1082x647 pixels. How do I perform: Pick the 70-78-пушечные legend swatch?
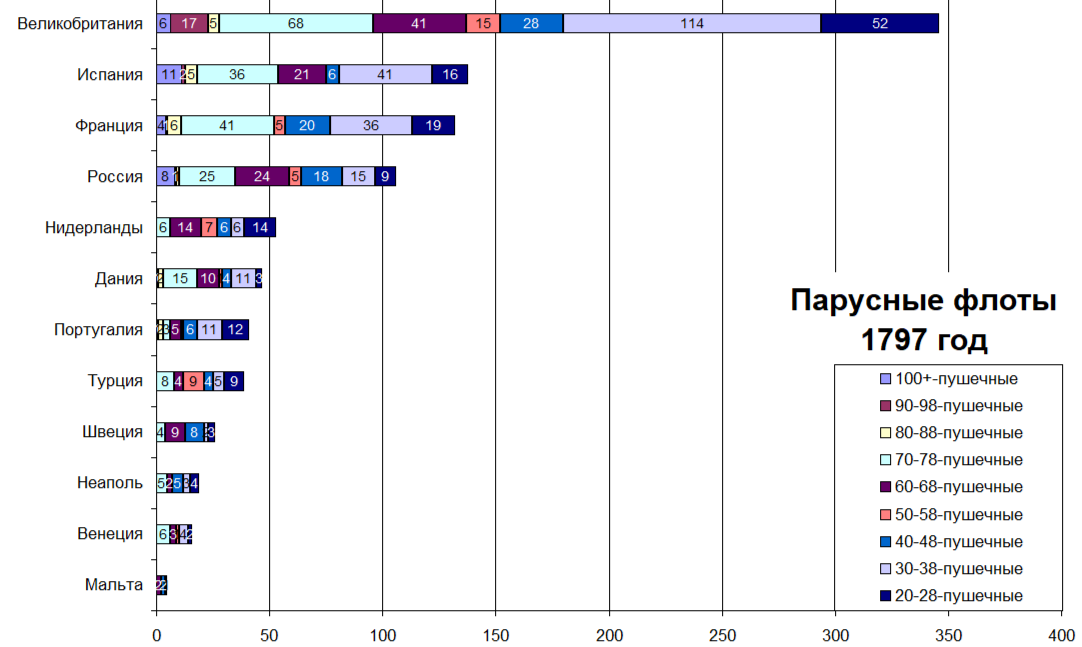884,461
